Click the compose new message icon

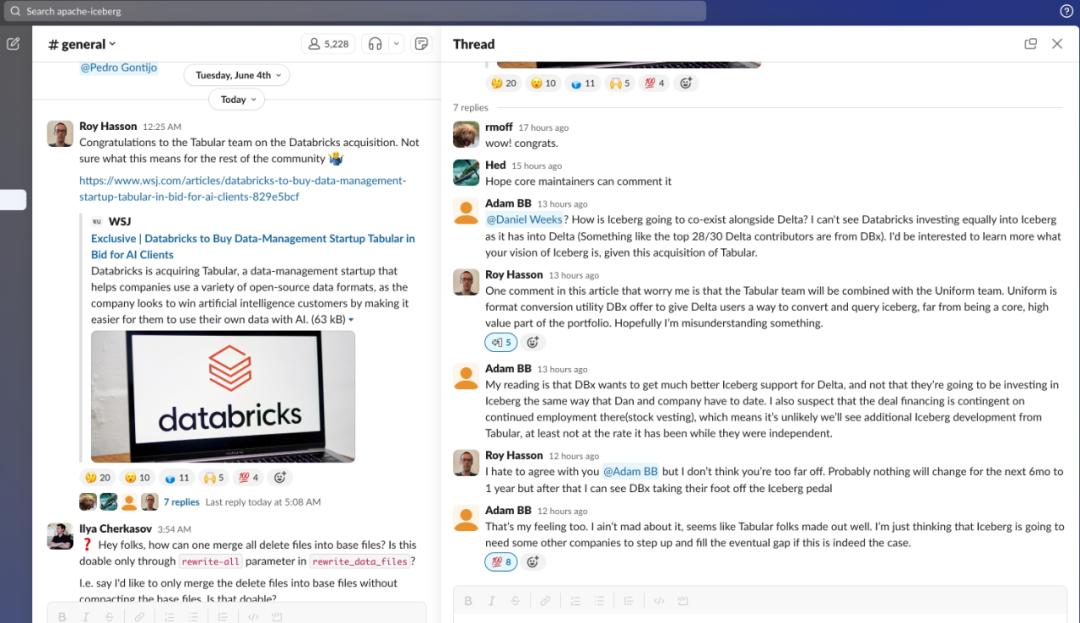pyautogui.click(x=13, y=44)
